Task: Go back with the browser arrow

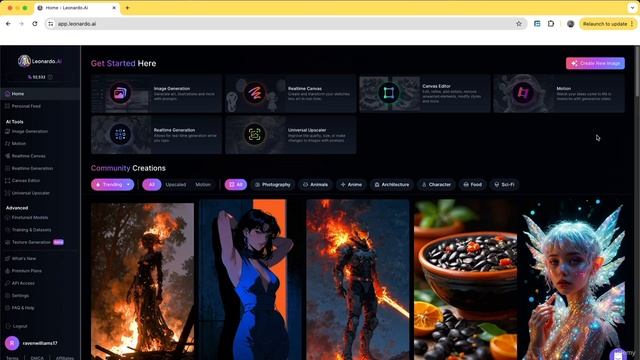Action: coord(8,24)
